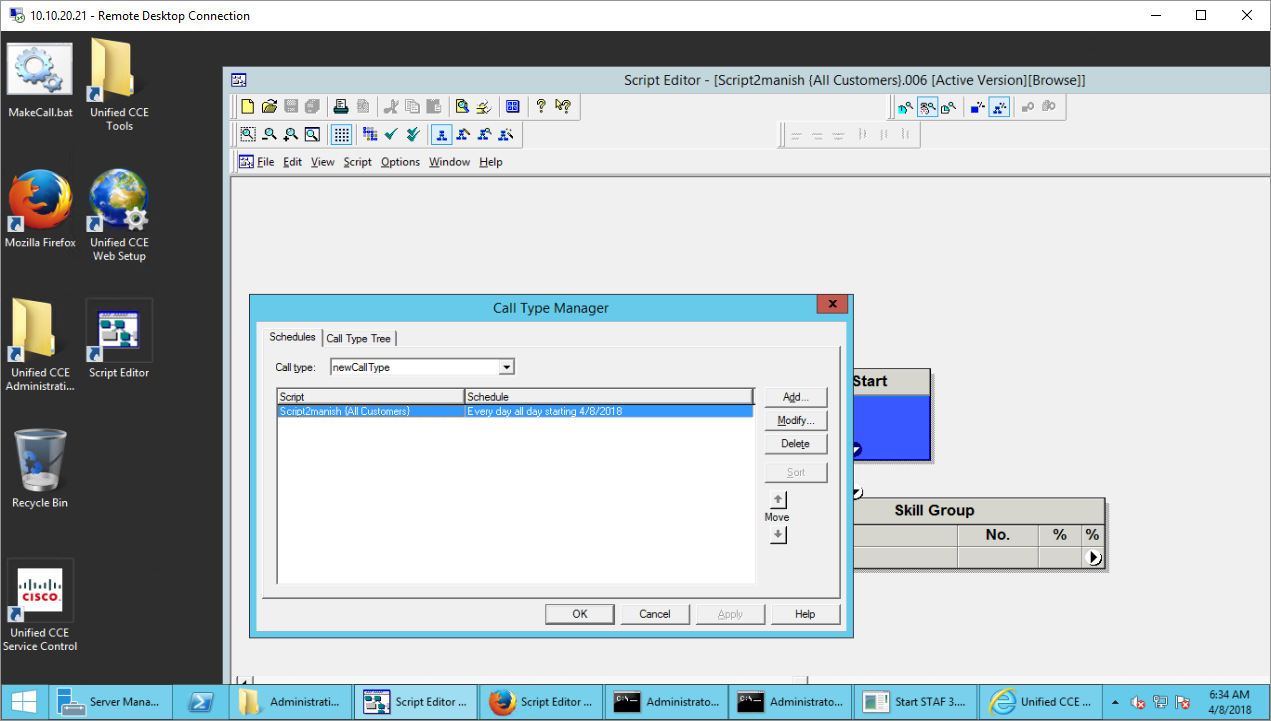The height and width of the screenshot is (721, 1271).
Task: Select the Unified CCE Service Control icon
Action: point(40,606)
